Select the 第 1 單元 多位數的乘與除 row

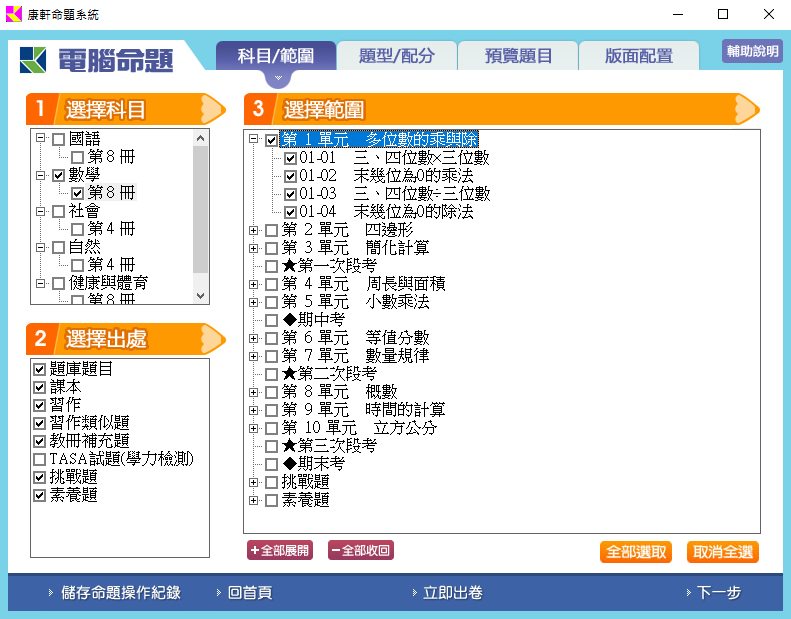click(x=379, y=139)
